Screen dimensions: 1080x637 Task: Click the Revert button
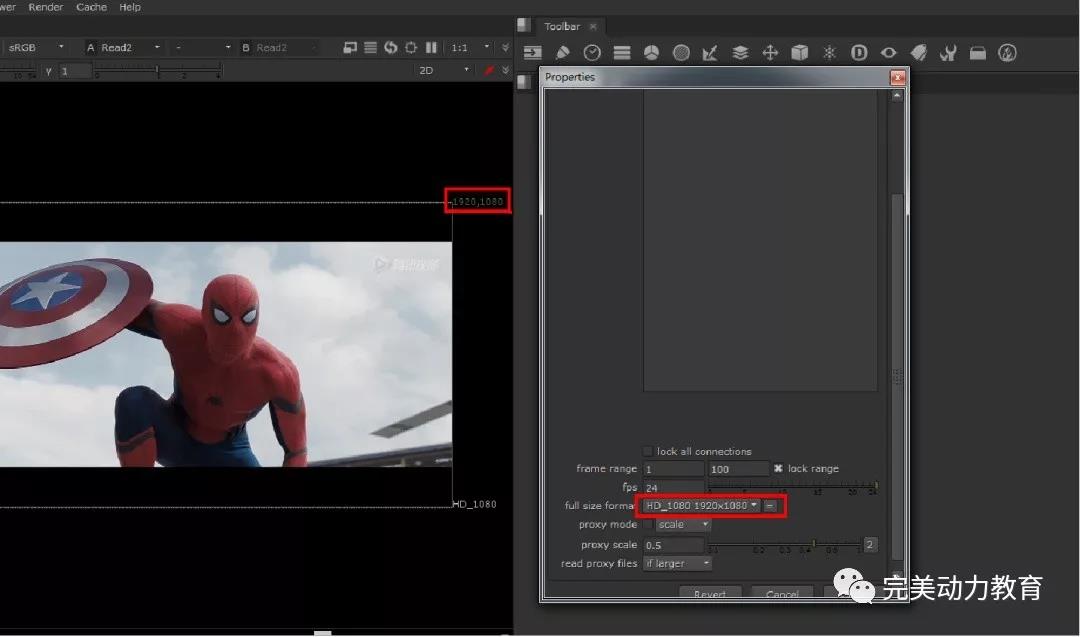(709, 594)
